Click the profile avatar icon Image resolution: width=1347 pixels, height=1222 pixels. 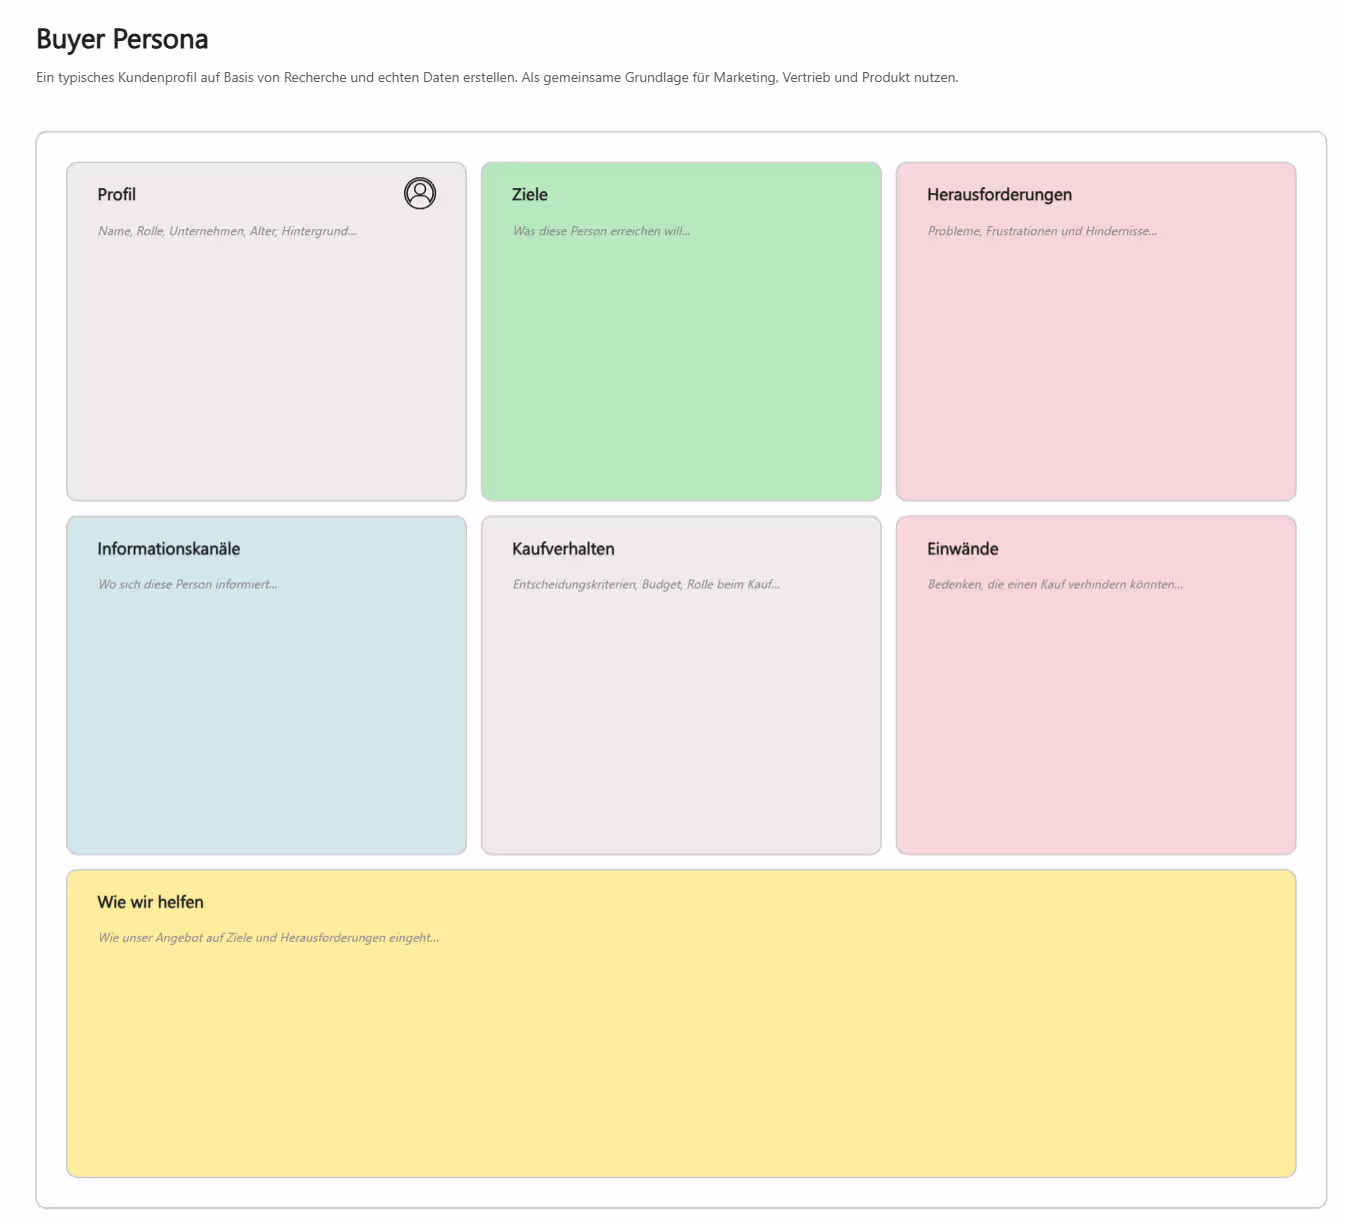click(x=420, y=193)
